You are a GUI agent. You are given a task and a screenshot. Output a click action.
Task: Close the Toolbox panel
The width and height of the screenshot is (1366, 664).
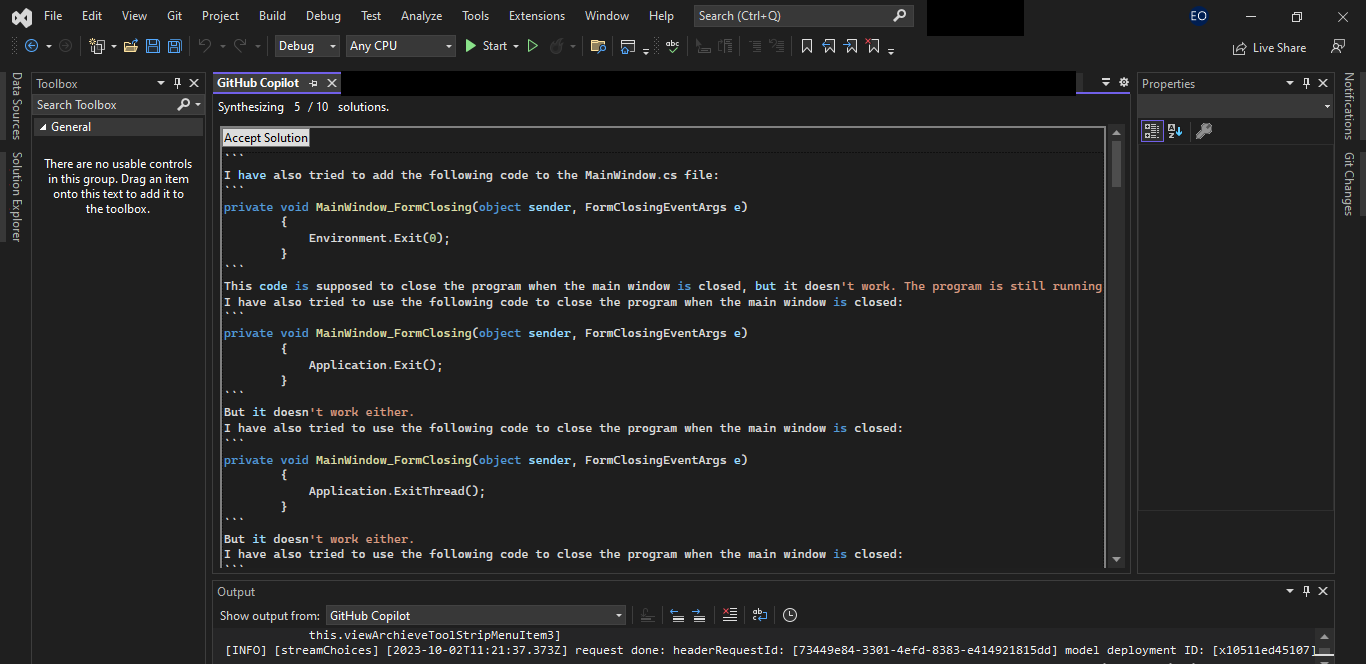tap(194, 83)
